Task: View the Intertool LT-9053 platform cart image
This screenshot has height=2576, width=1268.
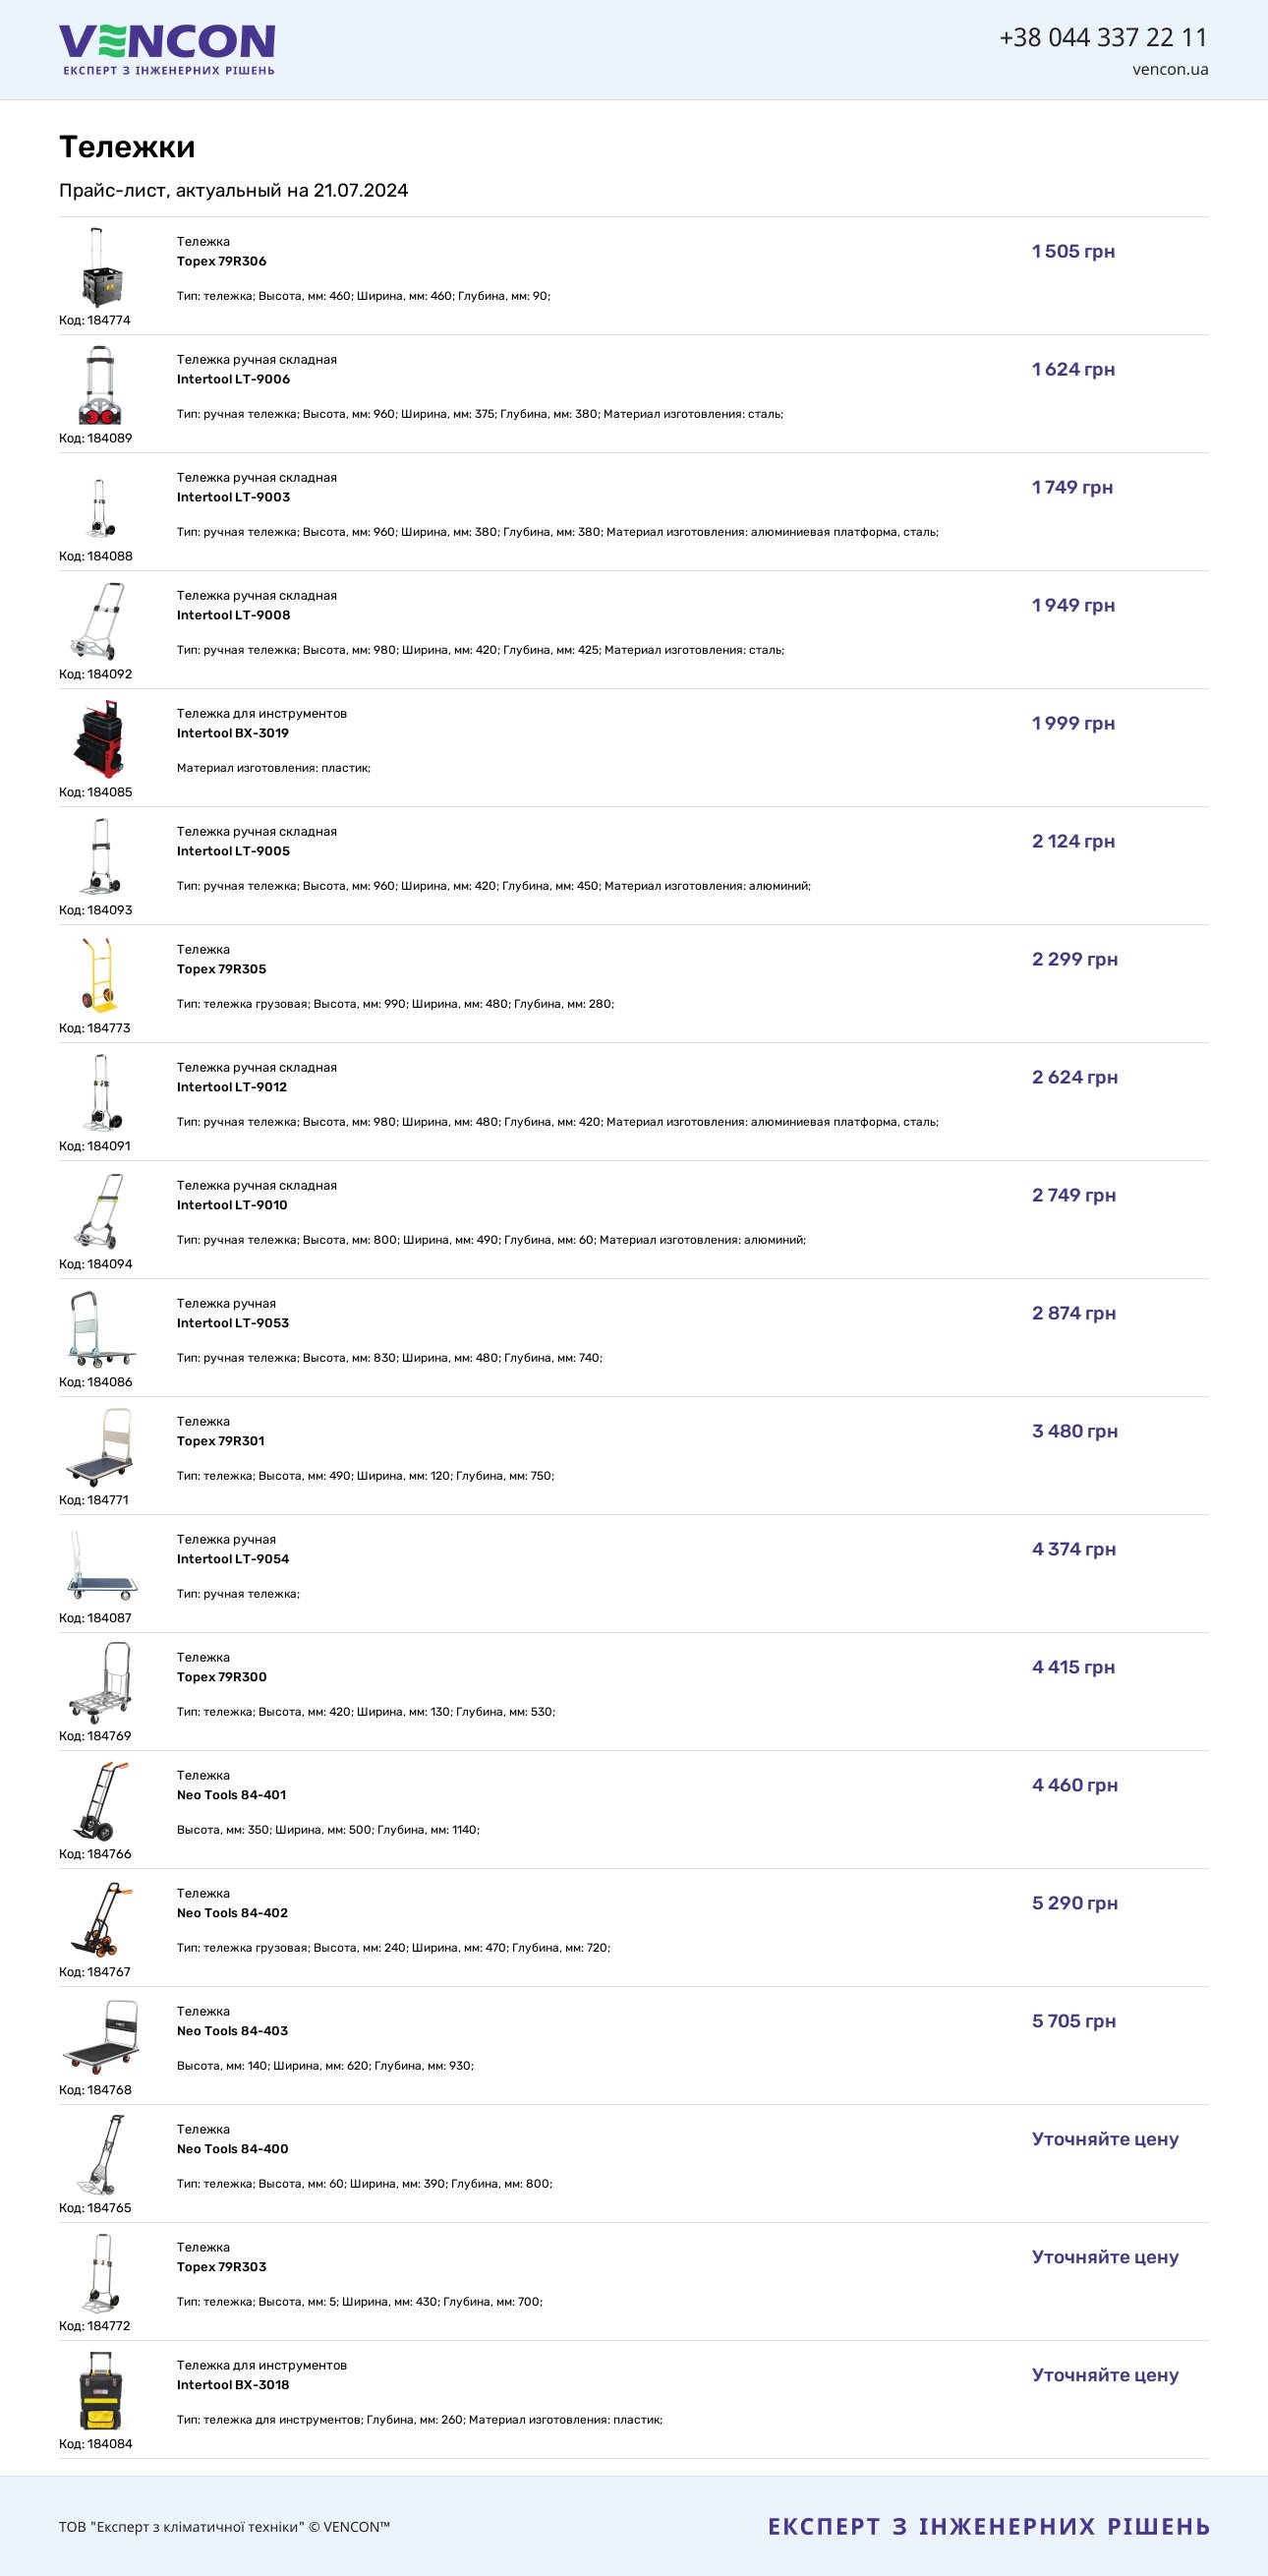Action: pyautogui.click(x=100, y=1329)
